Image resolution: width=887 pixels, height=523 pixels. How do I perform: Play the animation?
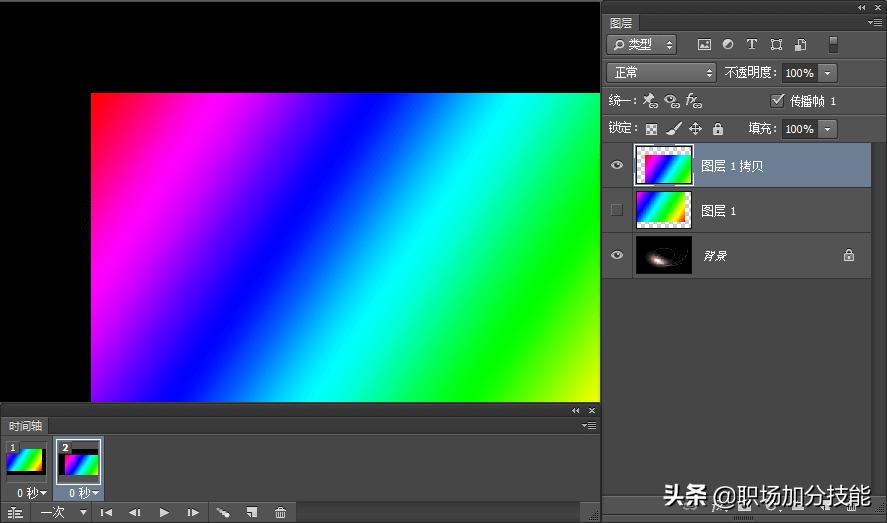pyautogui.click(x=164, y=513)
